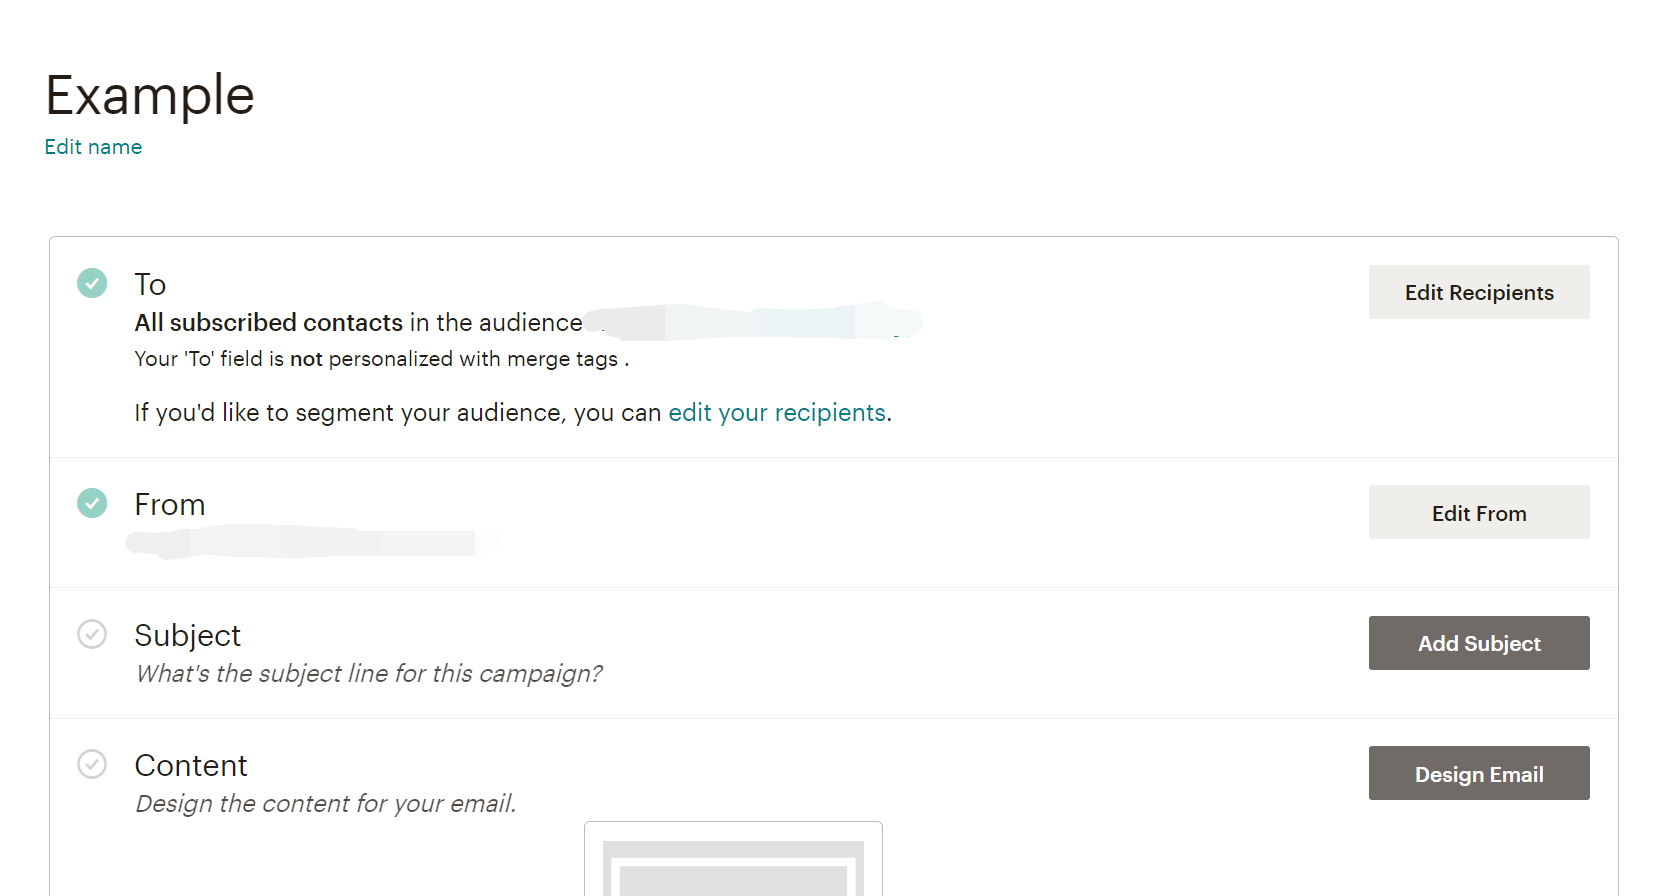
Task: Click the "From" section heading
Action: [x=170, y=504]
